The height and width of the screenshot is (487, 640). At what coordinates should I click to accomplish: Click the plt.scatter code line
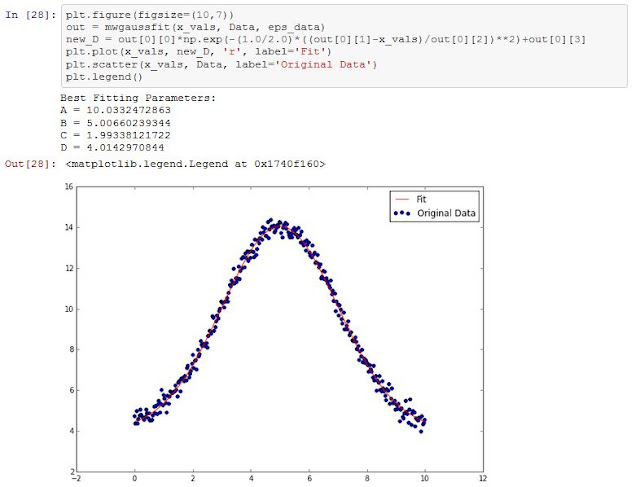221,64
